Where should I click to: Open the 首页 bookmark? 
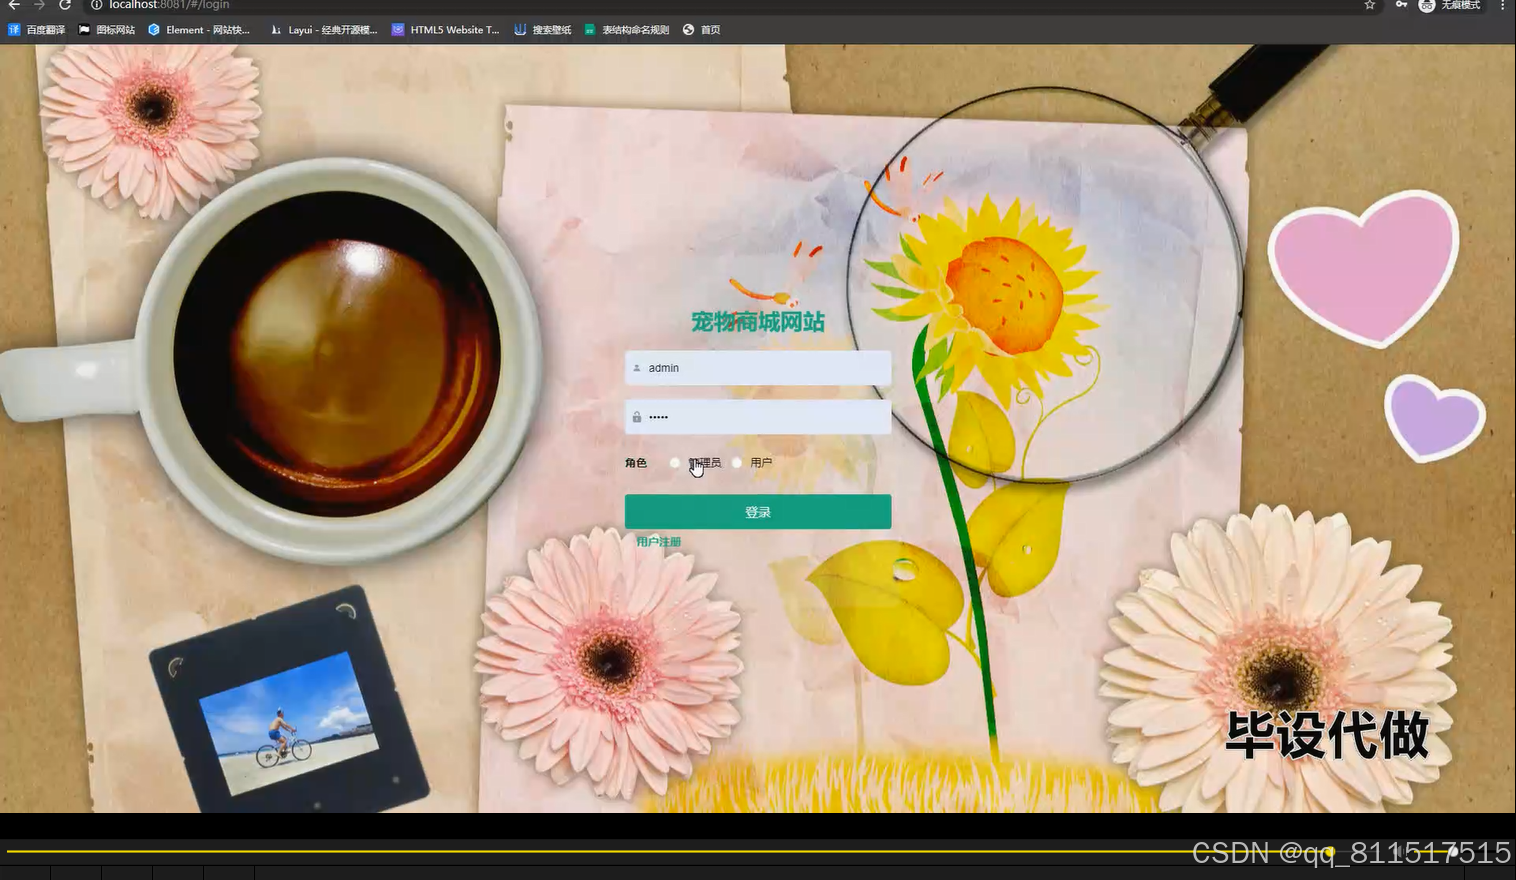click(x=702, y=30)
